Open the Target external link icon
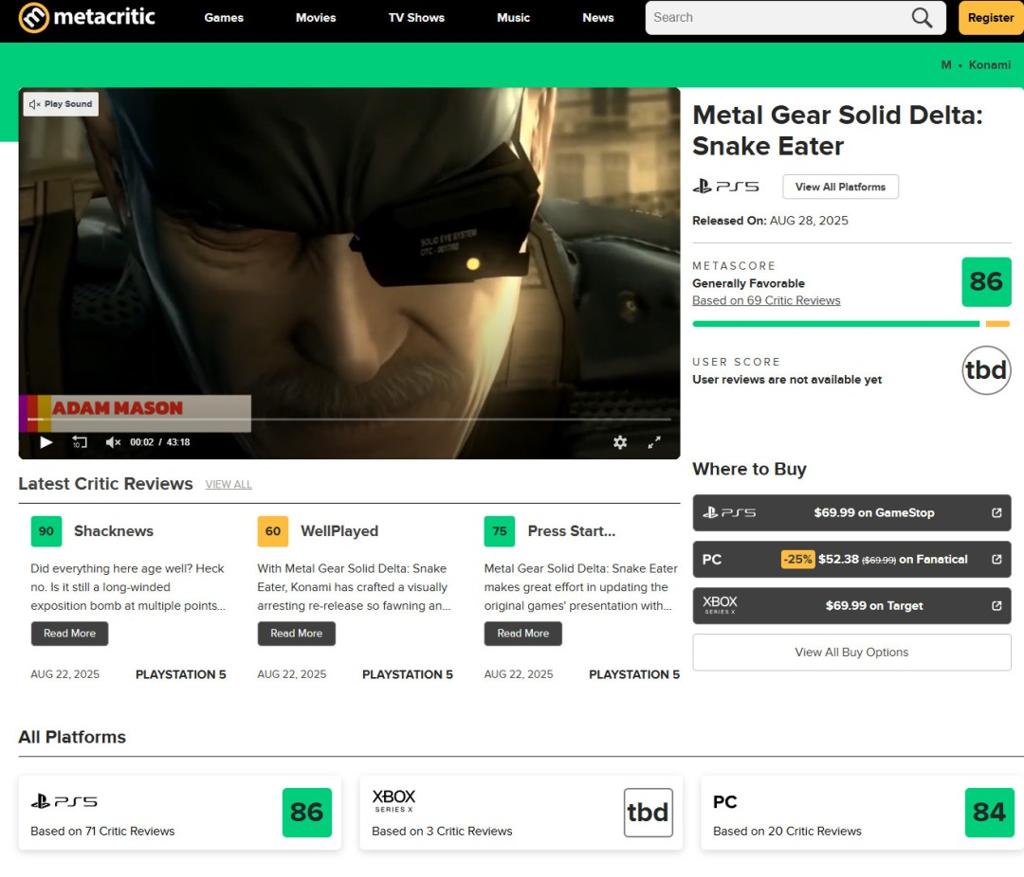The height and width of the screenshot is (877, 1024). click(996, 606)
